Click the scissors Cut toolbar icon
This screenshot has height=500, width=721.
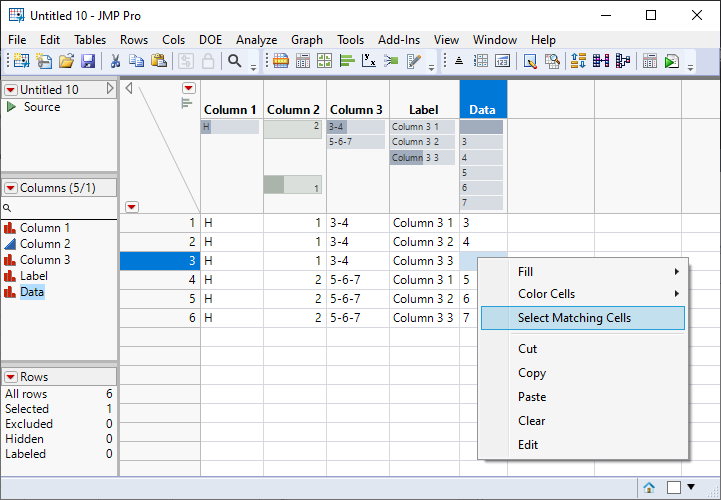pos(115,61)
